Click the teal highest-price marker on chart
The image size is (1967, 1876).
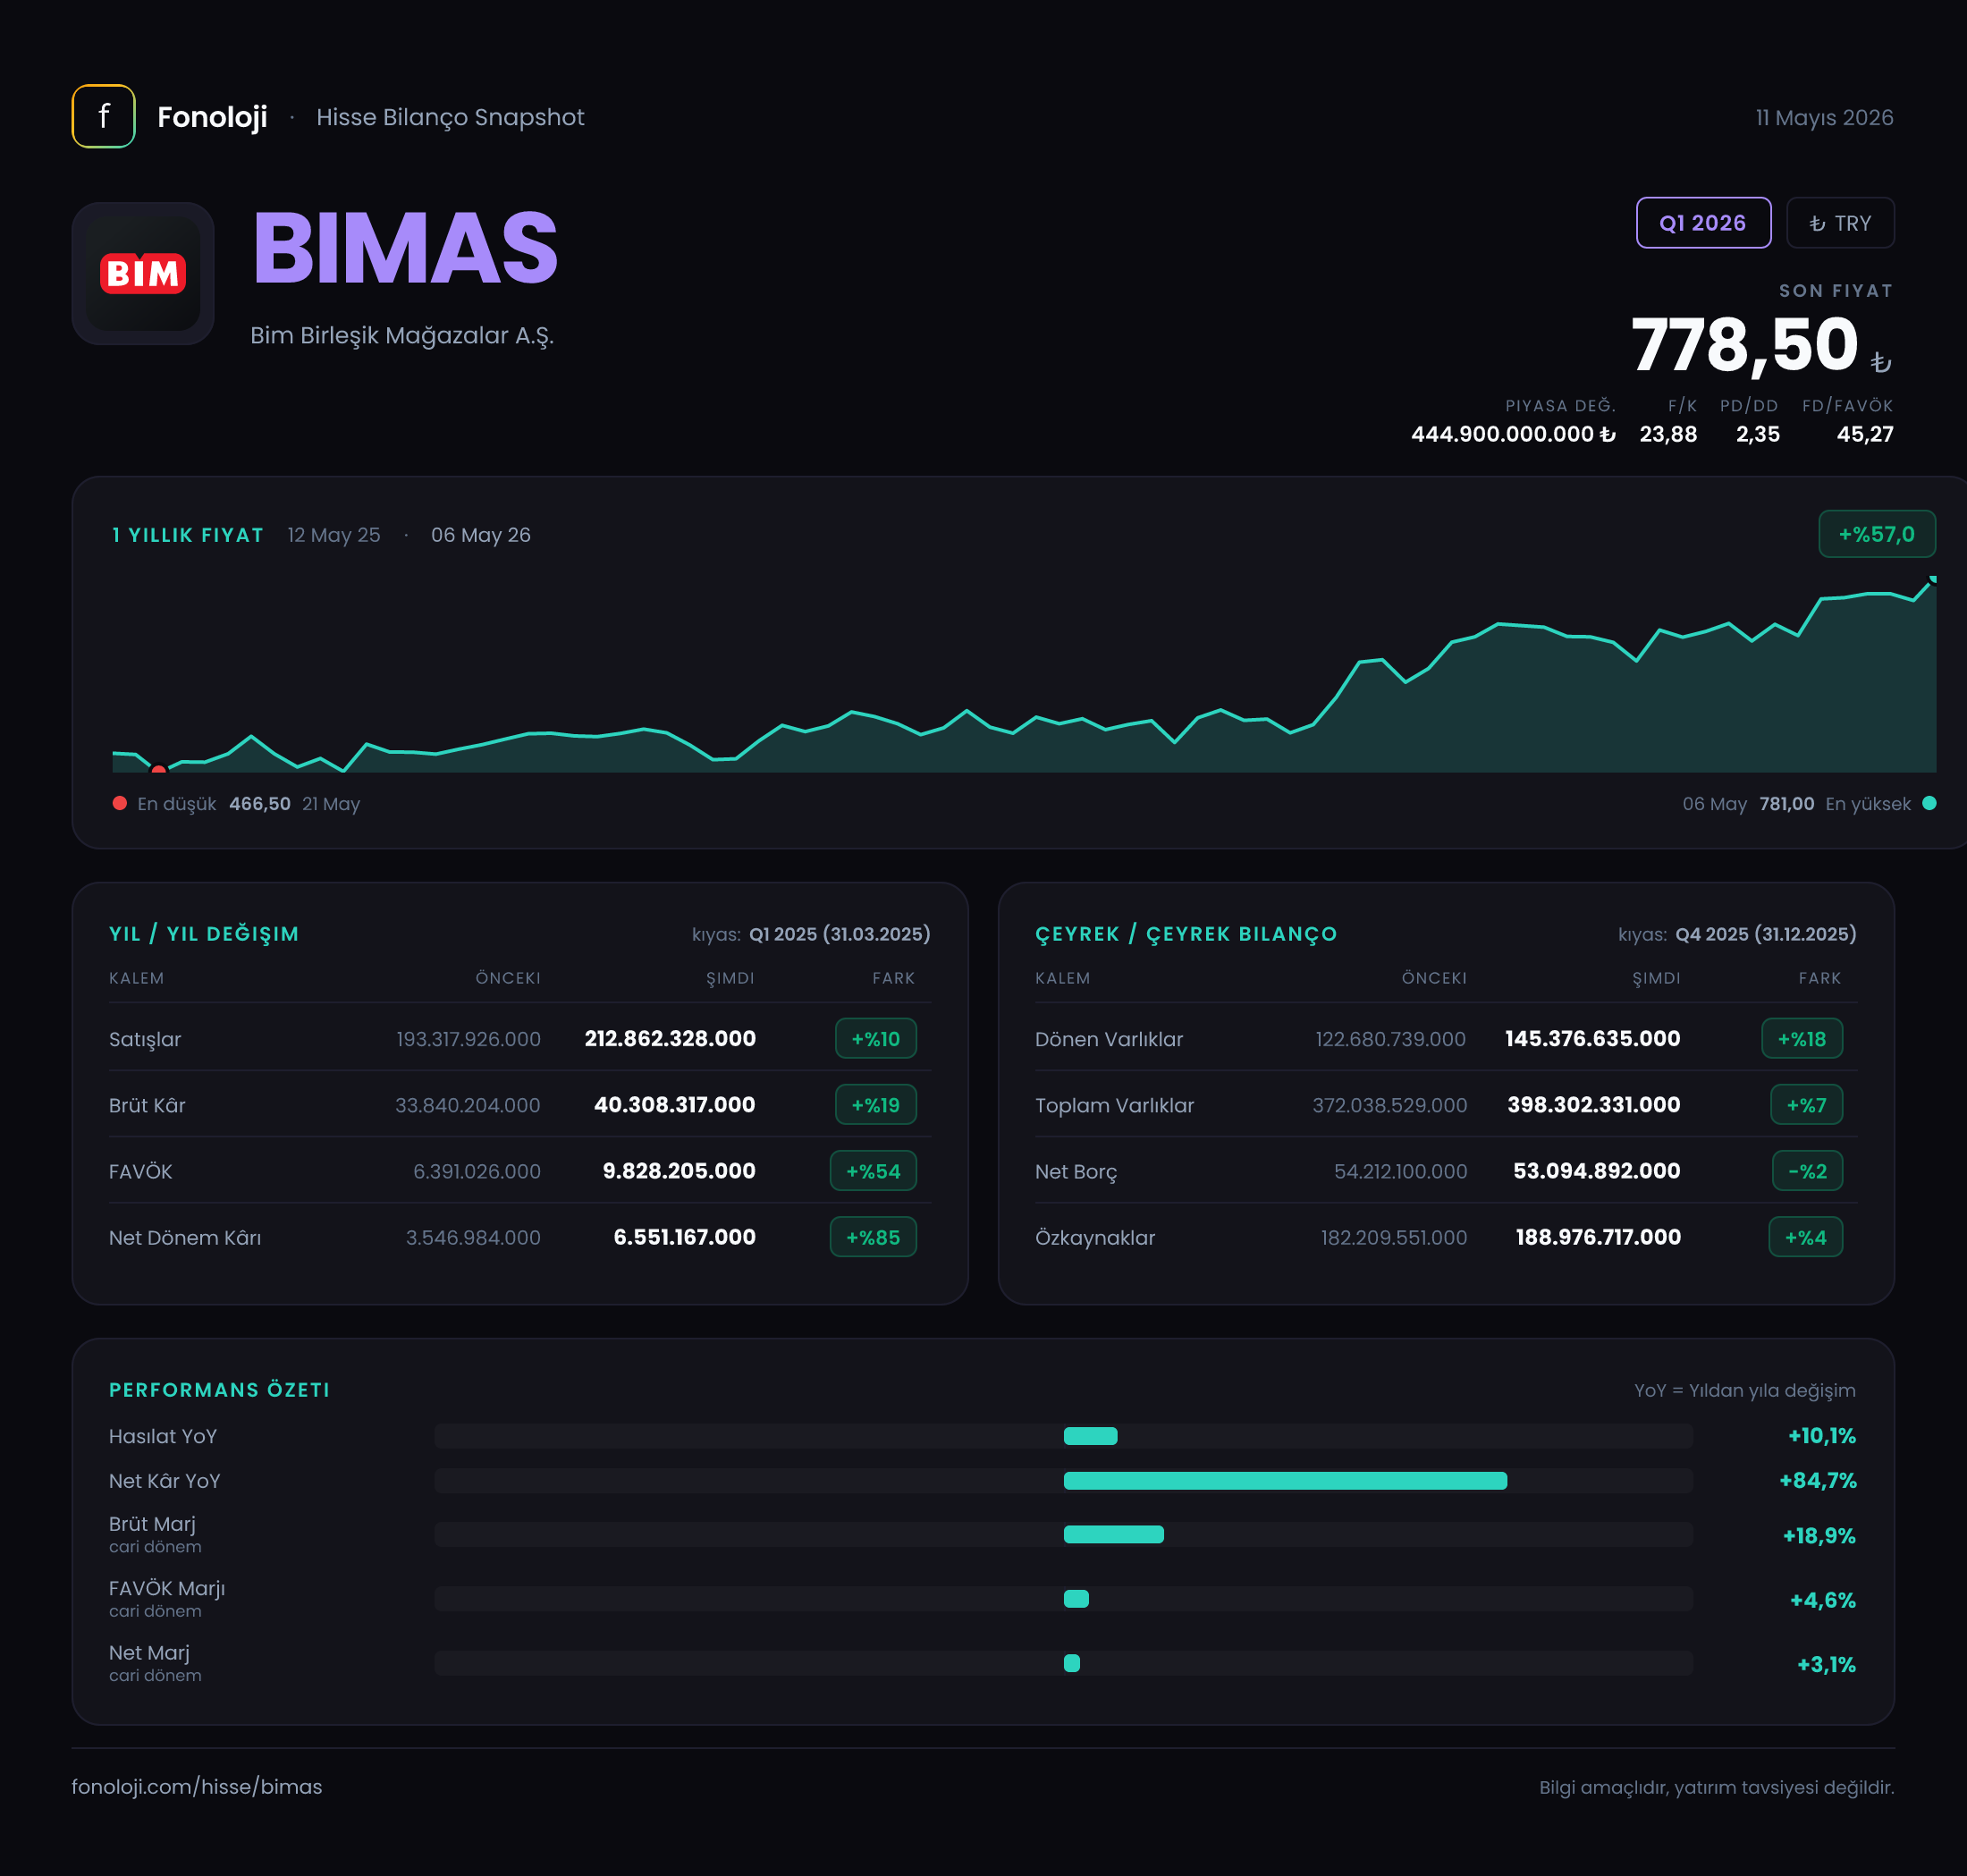tap(1932, 579)
